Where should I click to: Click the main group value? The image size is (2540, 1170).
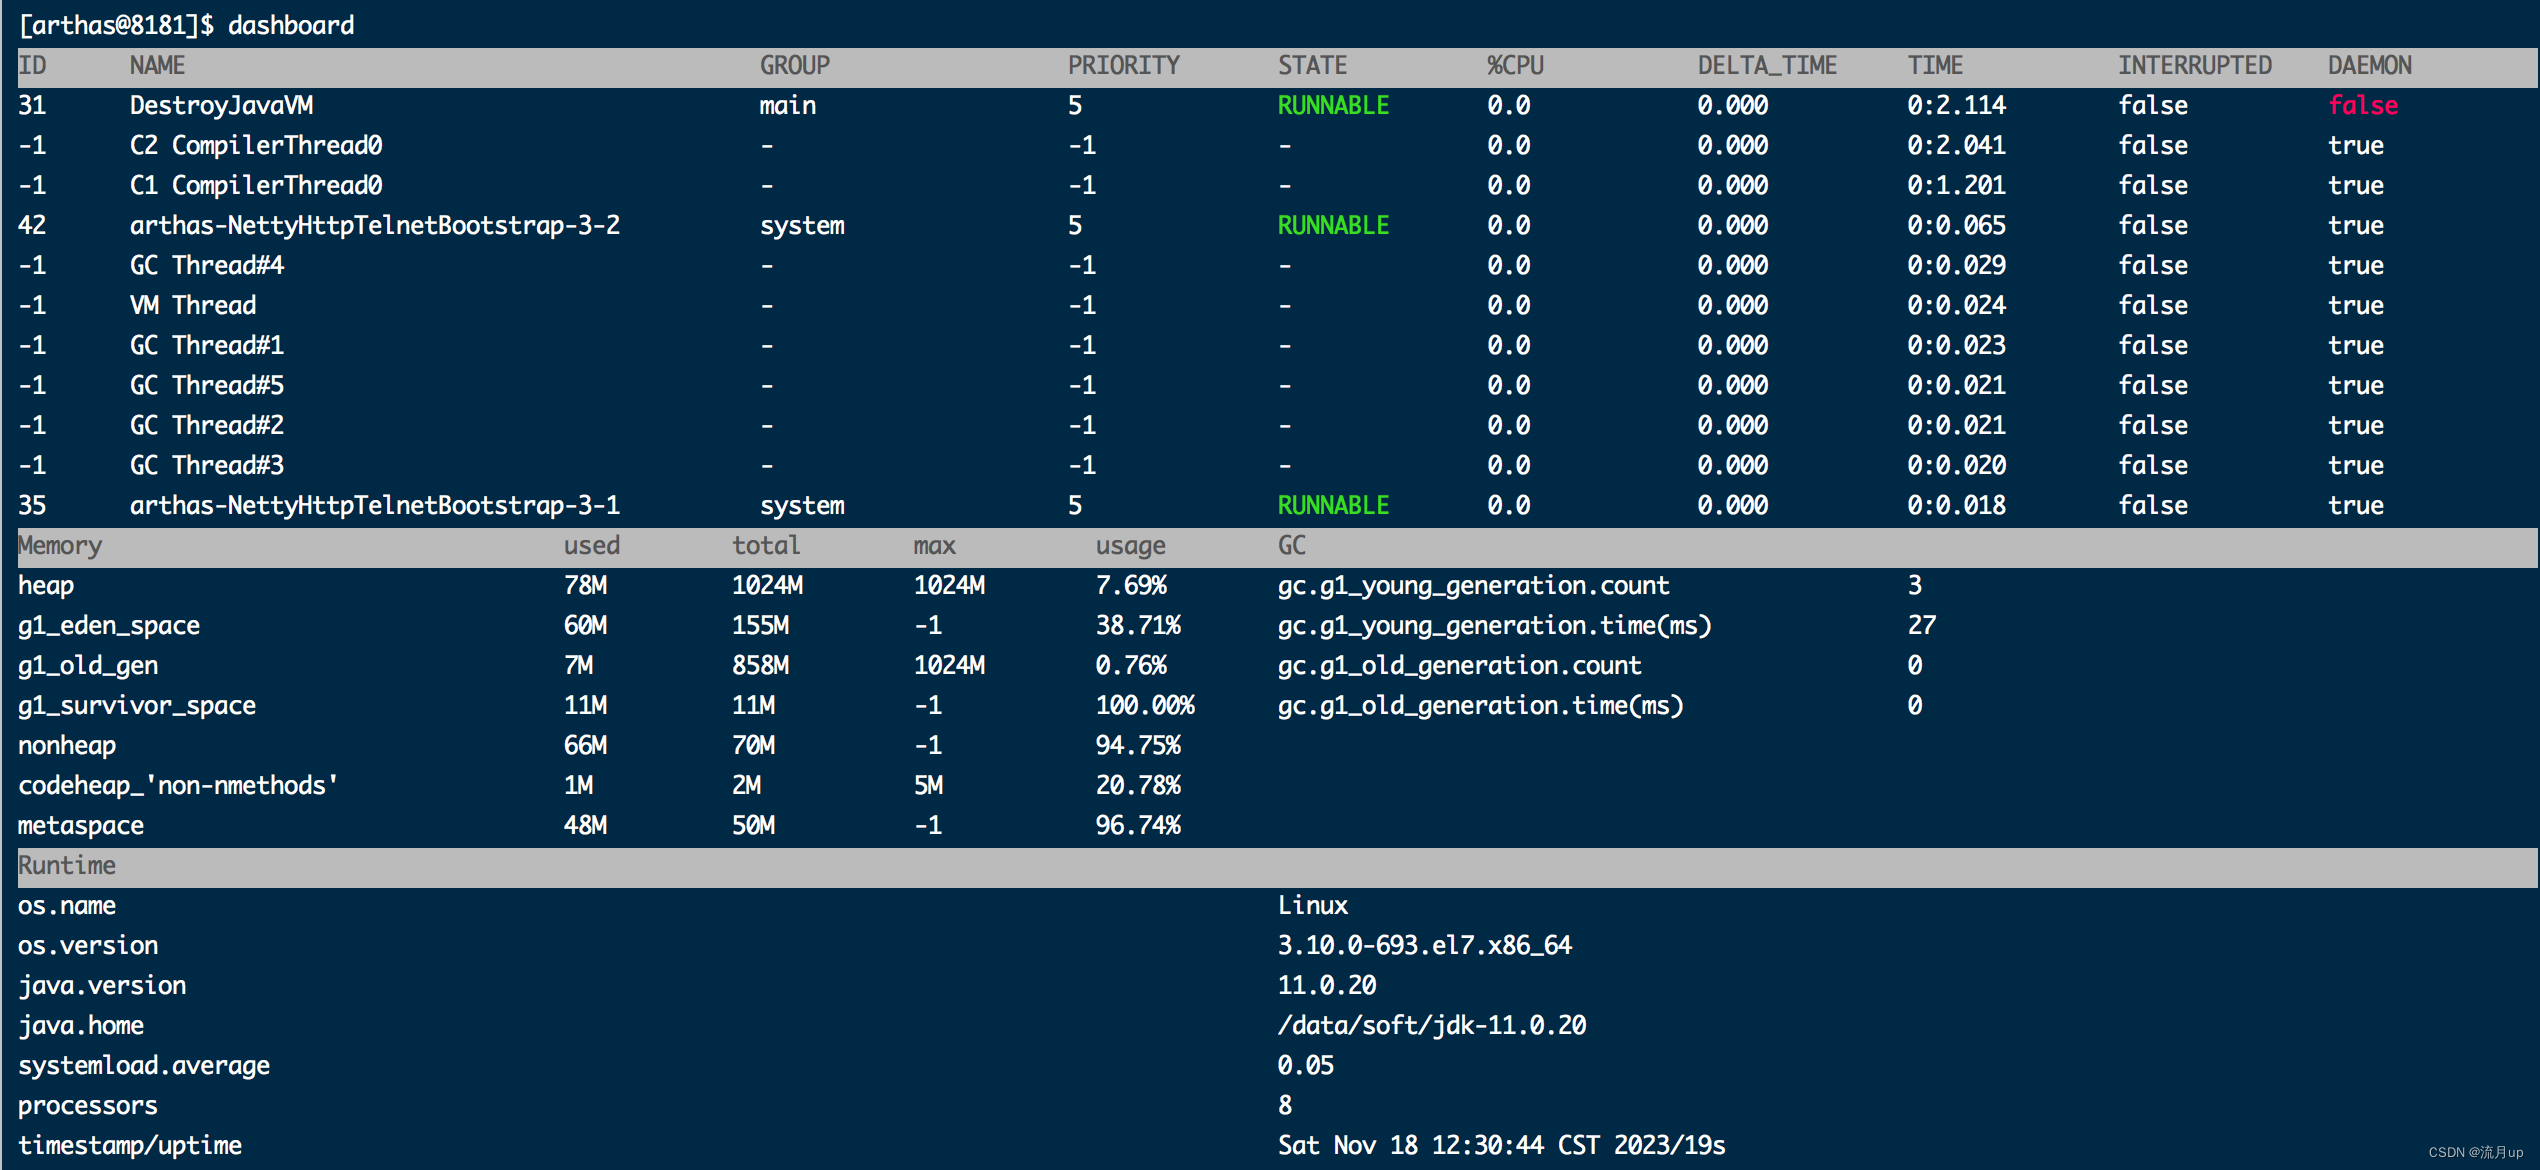pyautogui.click(x=788, y=105)
